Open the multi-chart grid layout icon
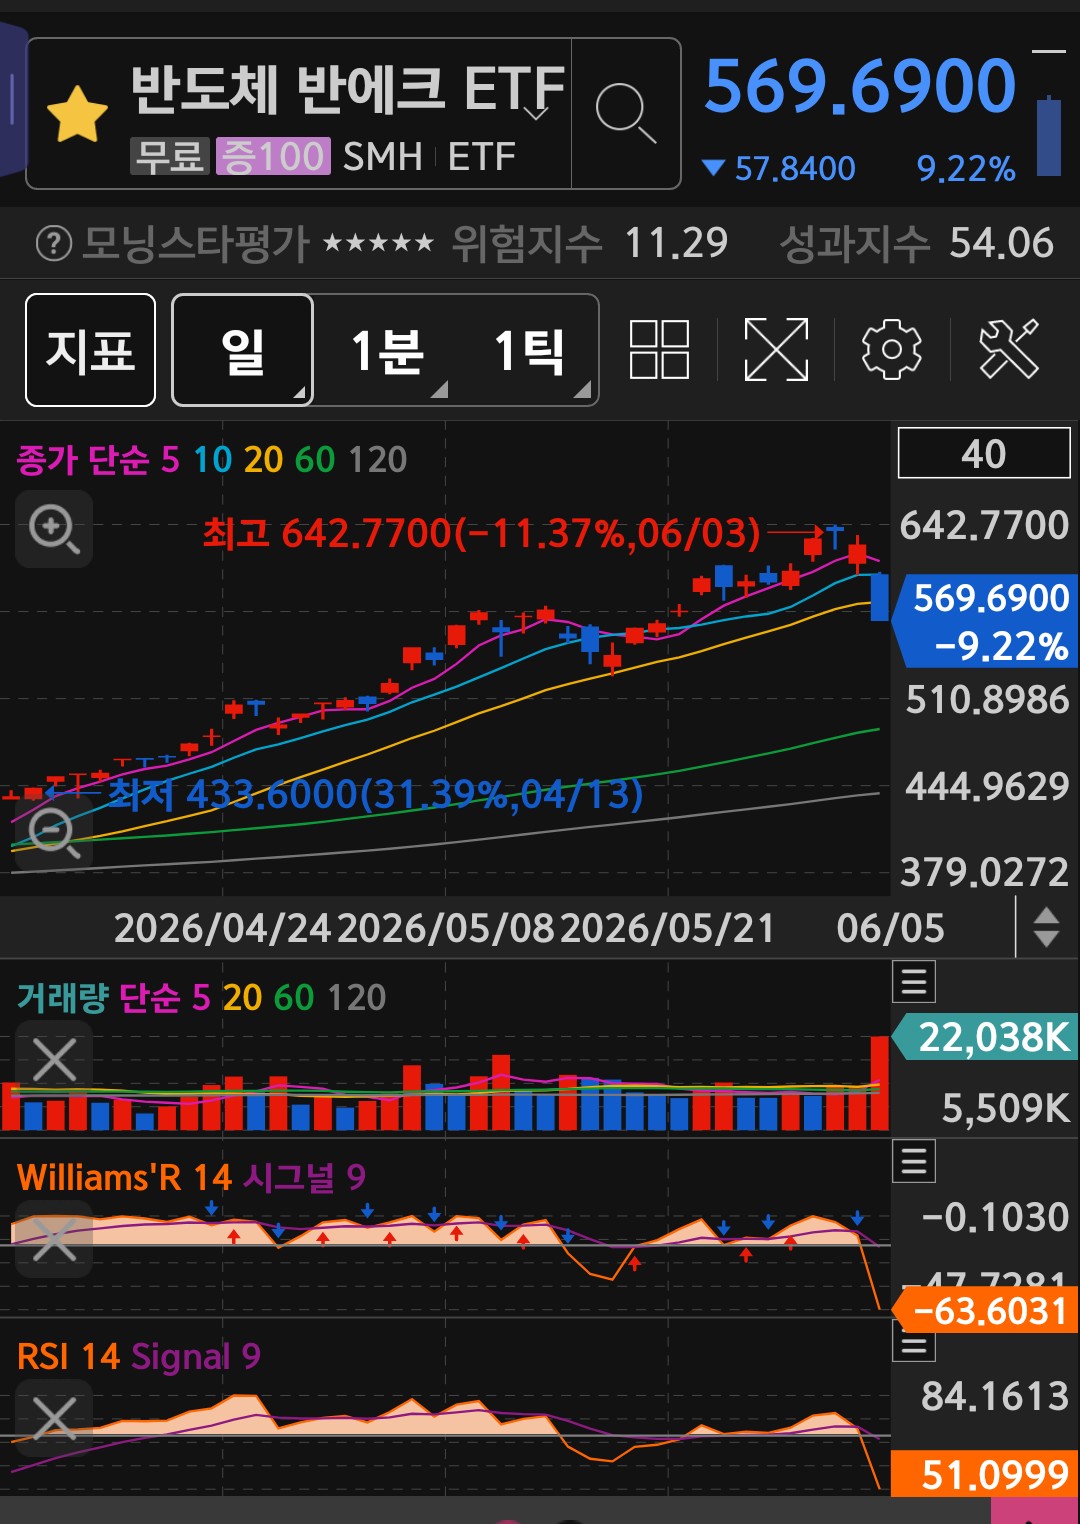 point(659,350)
